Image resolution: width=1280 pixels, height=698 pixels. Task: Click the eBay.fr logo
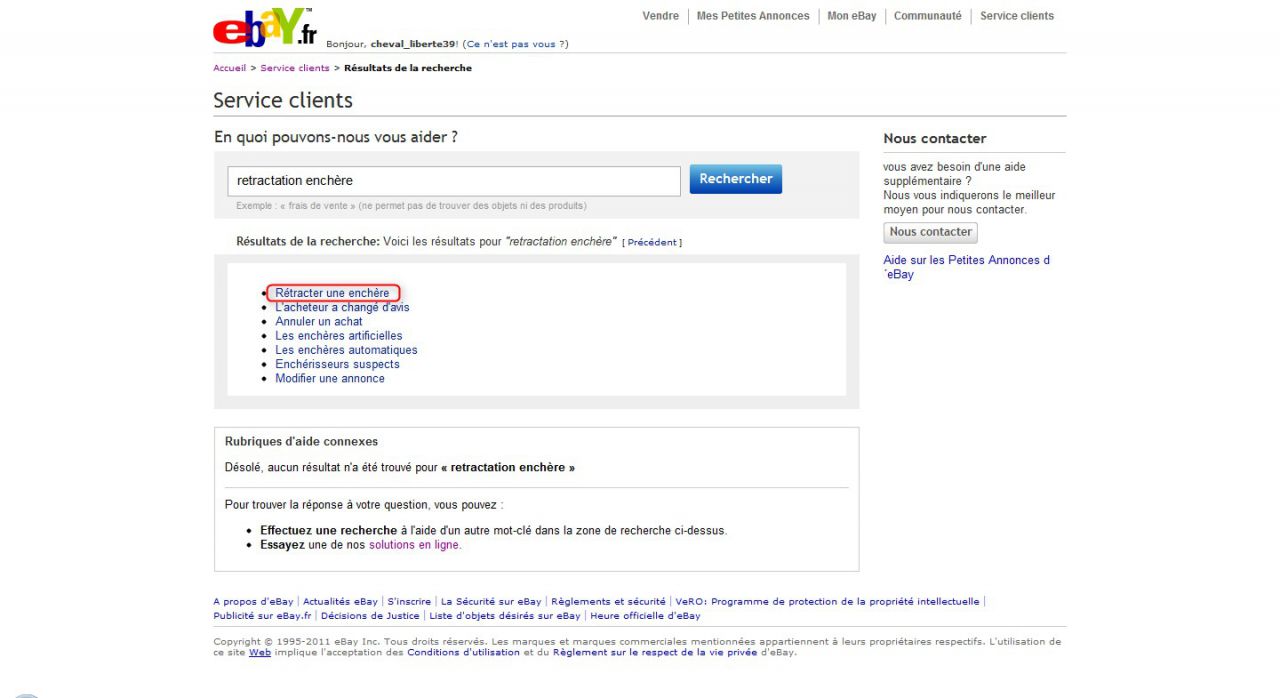point(264,29)
